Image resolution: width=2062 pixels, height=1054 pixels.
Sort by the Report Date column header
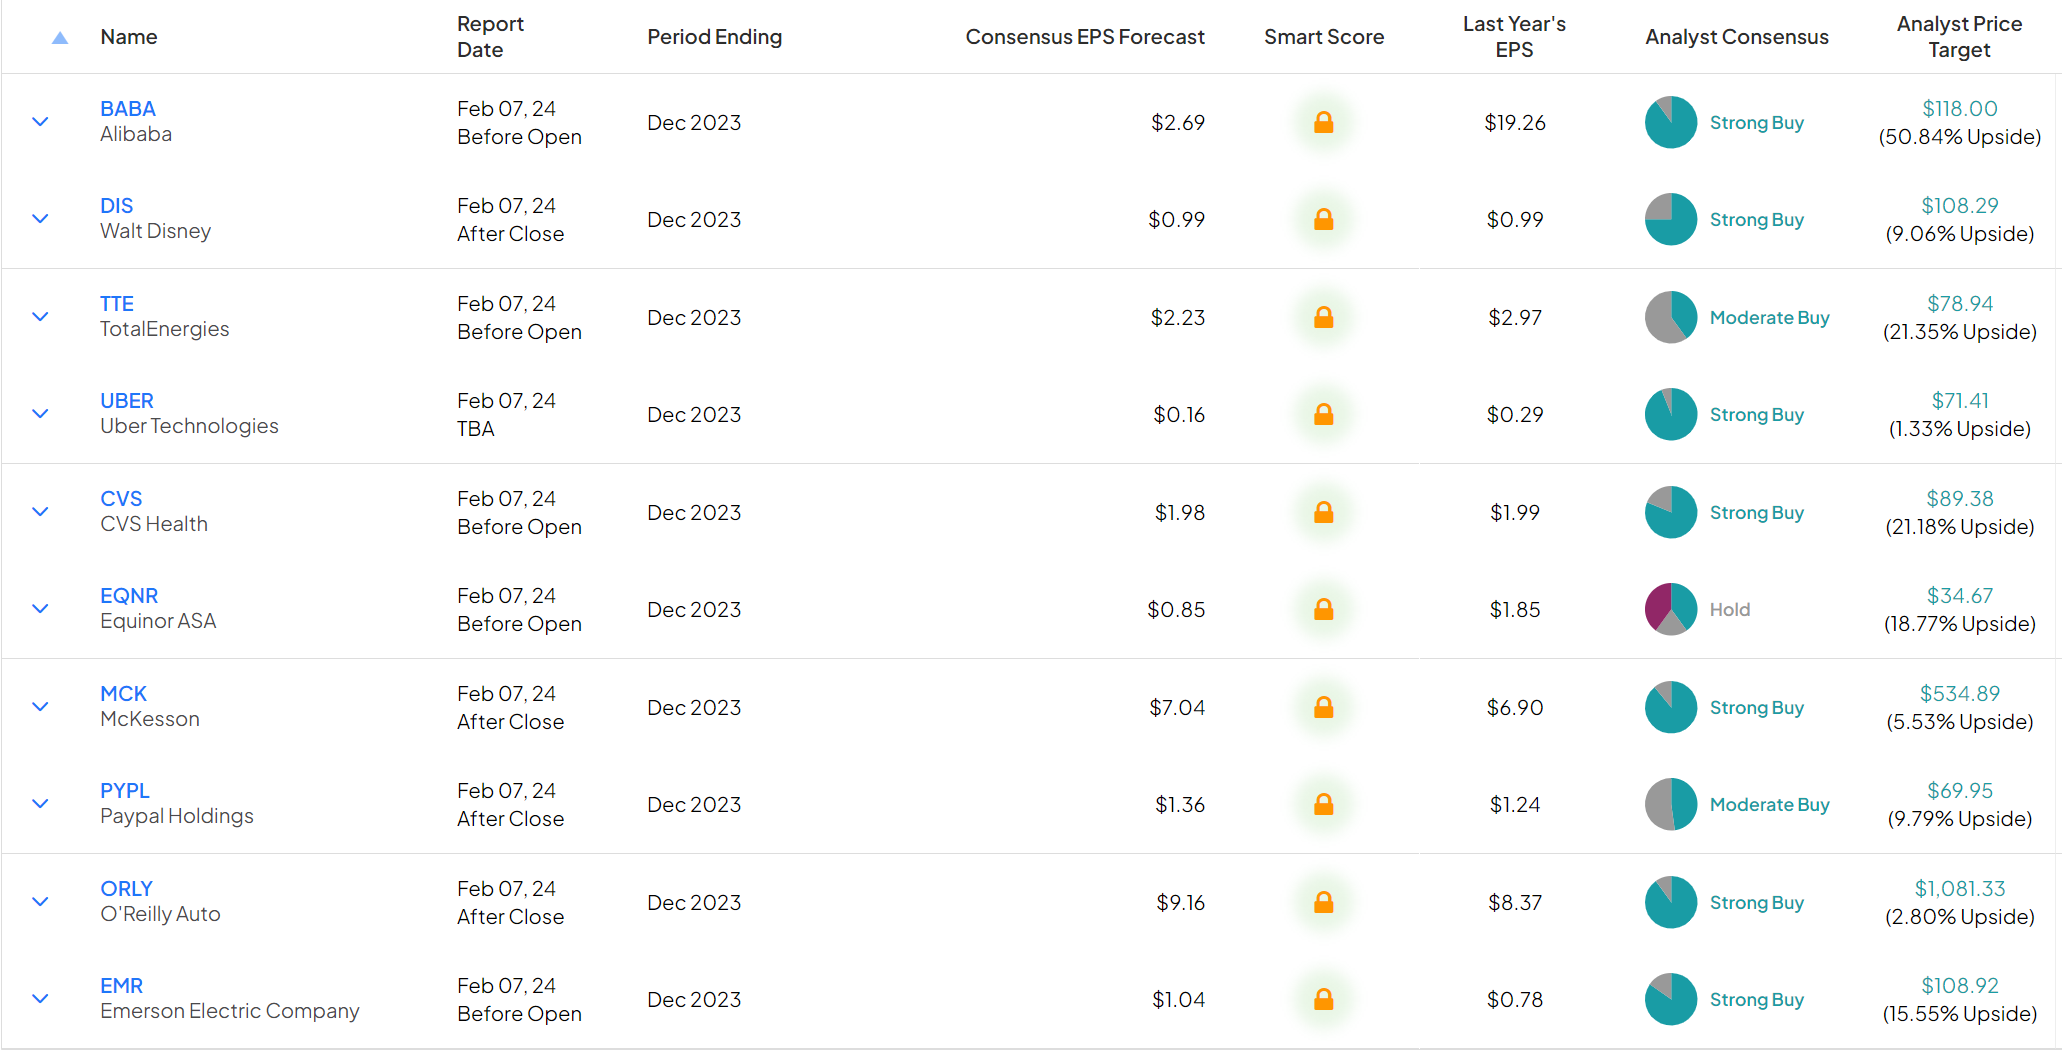pos(490,37)
